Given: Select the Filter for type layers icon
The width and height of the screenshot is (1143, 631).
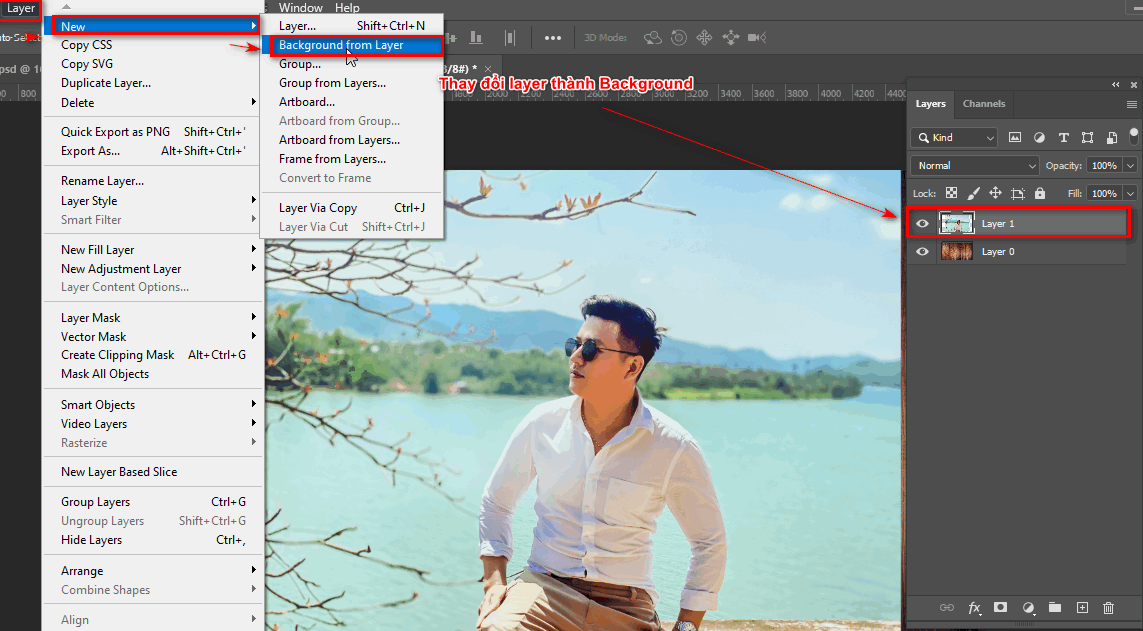Looking at the screenshot, I should (x=1063, y=137).
